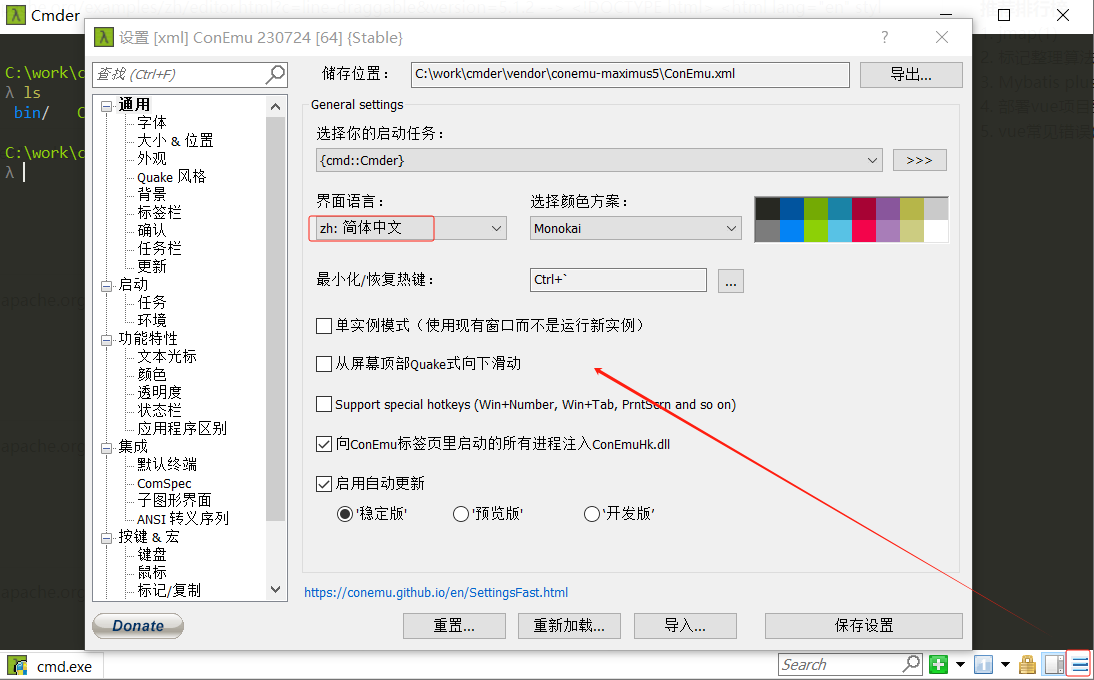
Task: Click tree scrollbar down arrow
Action: pos(276,590)
